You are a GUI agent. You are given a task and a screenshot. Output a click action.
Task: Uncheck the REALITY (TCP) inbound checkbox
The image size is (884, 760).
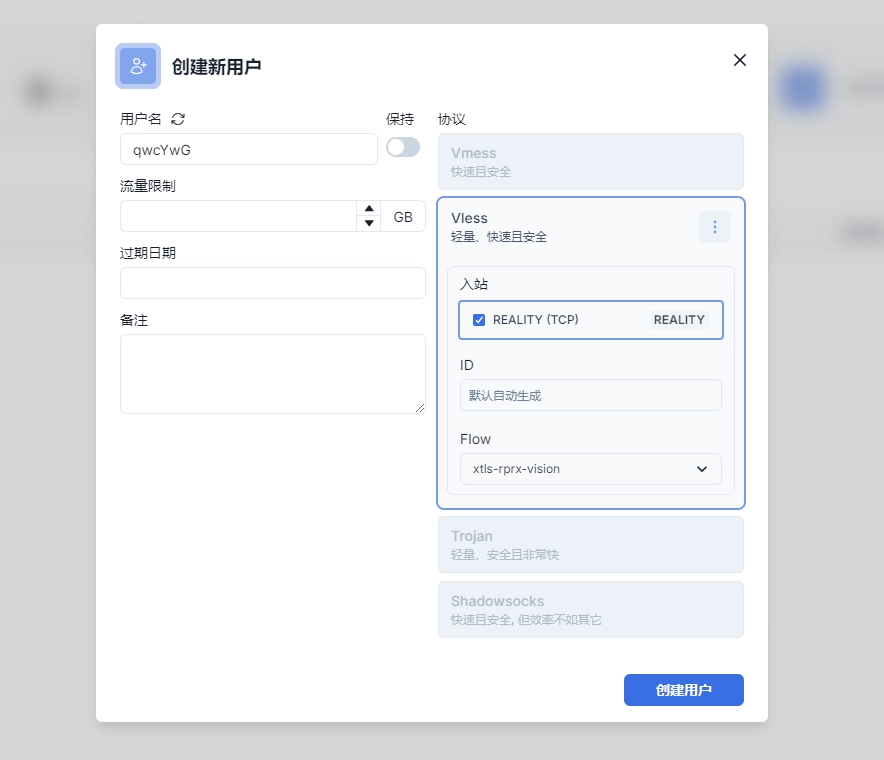(479, 320)
